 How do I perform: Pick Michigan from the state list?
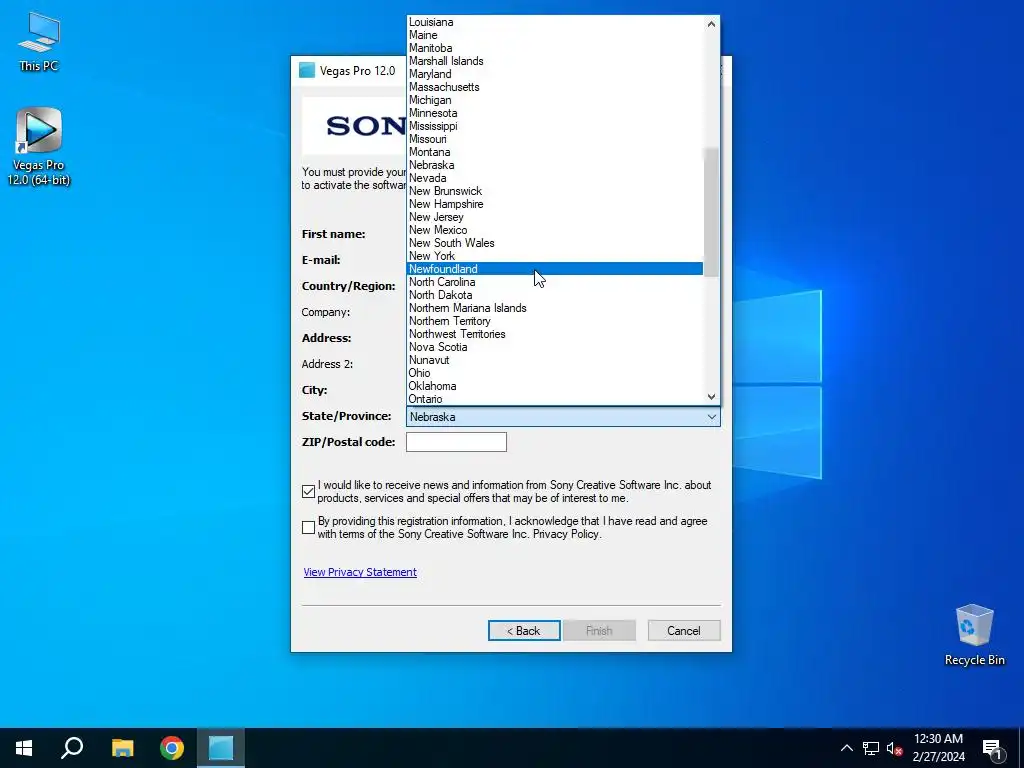point(554,100)
